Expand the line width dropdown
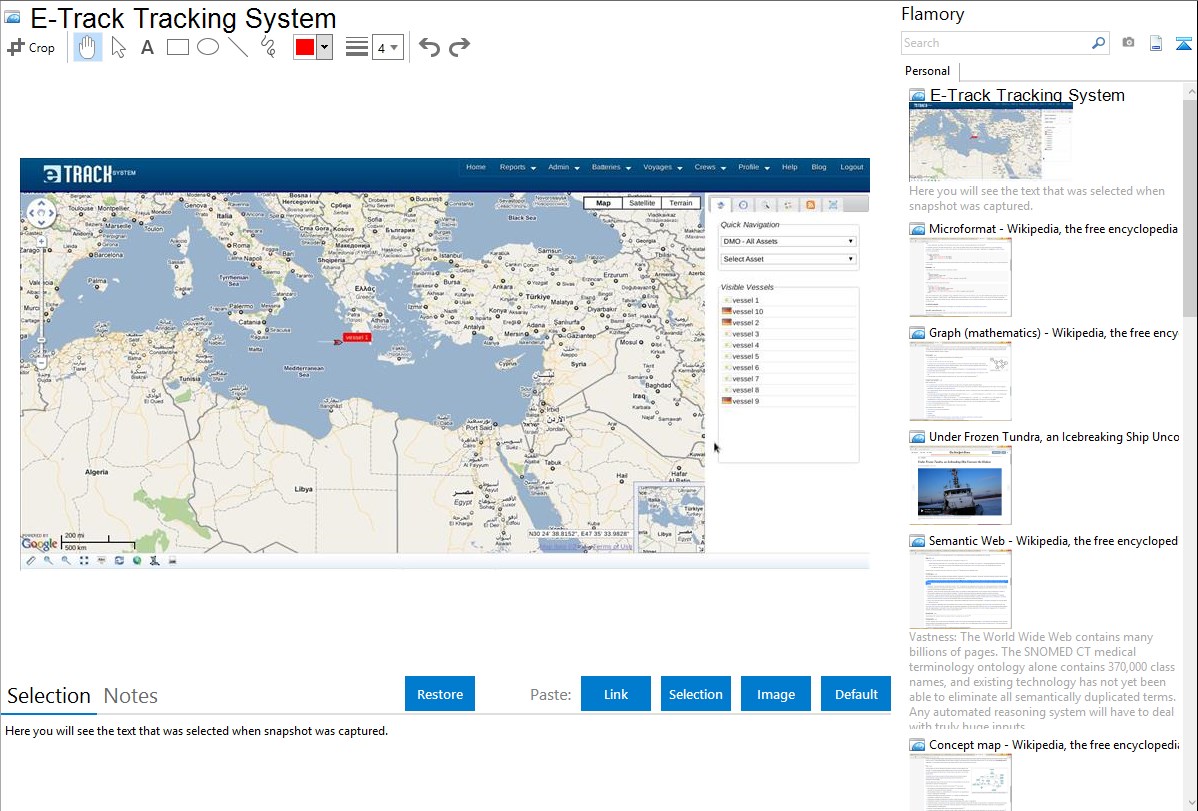The height and width of the screenshot is (811, 1198). tap(387, 47)
